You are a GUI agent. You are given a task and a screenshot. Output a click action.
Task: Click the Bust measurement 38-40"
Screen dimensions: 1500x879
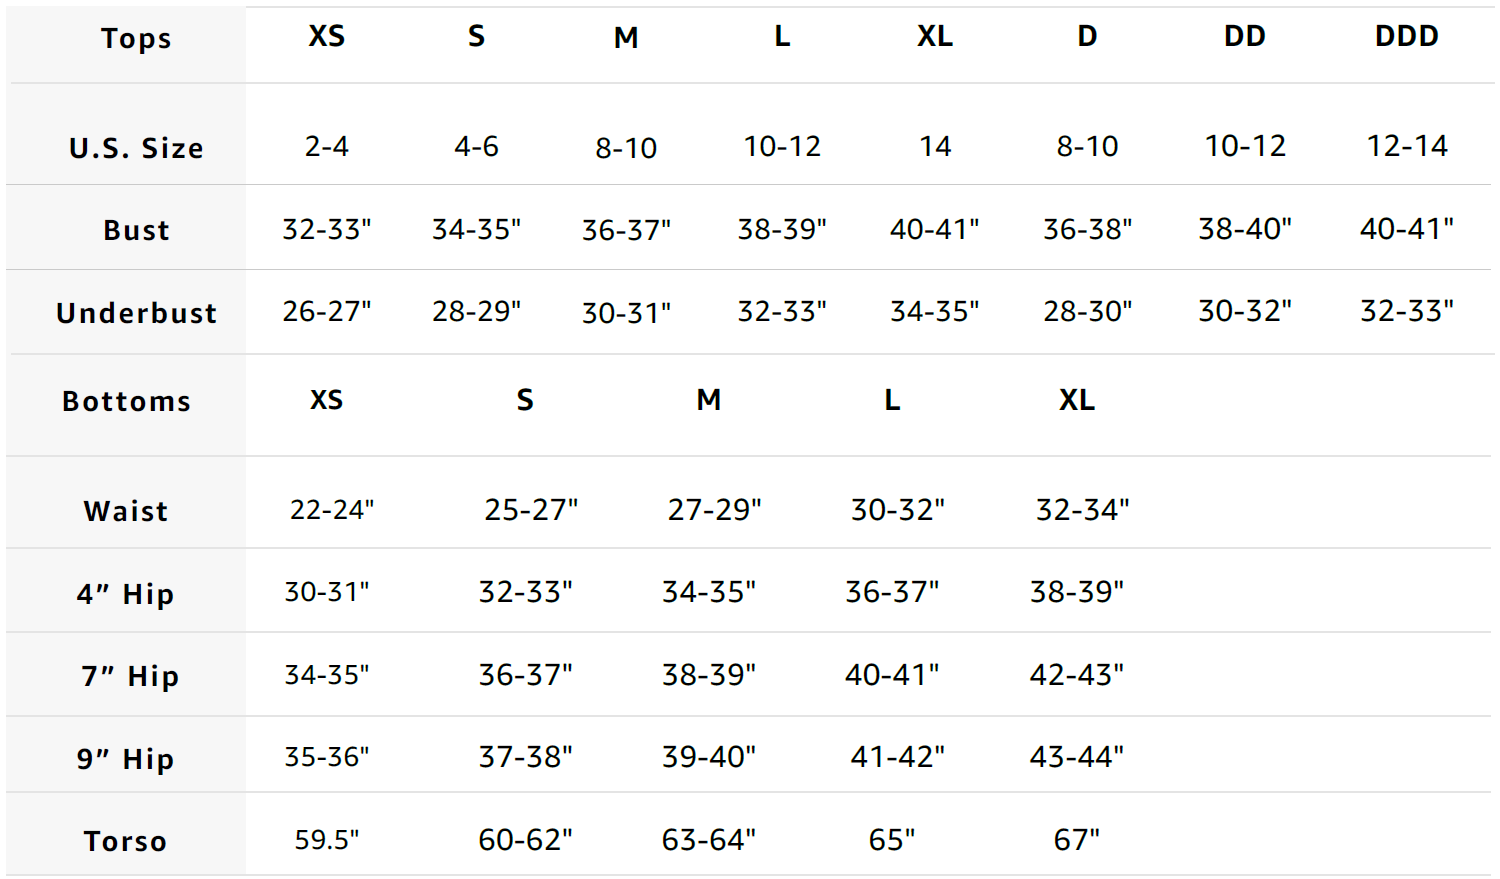click(1244, 230)
